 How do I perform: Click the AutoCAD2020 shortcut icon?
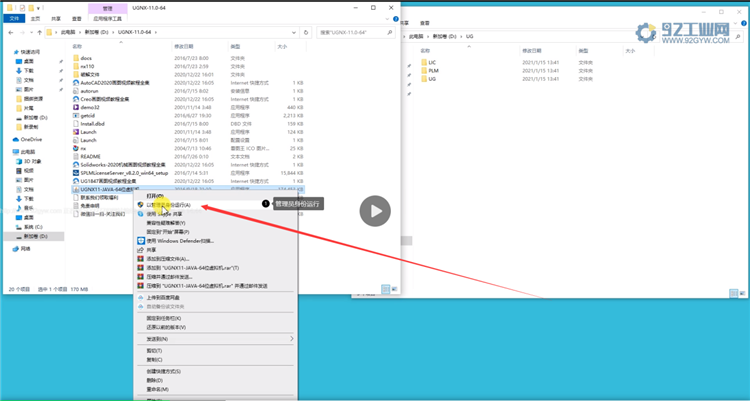coord(76,83)
